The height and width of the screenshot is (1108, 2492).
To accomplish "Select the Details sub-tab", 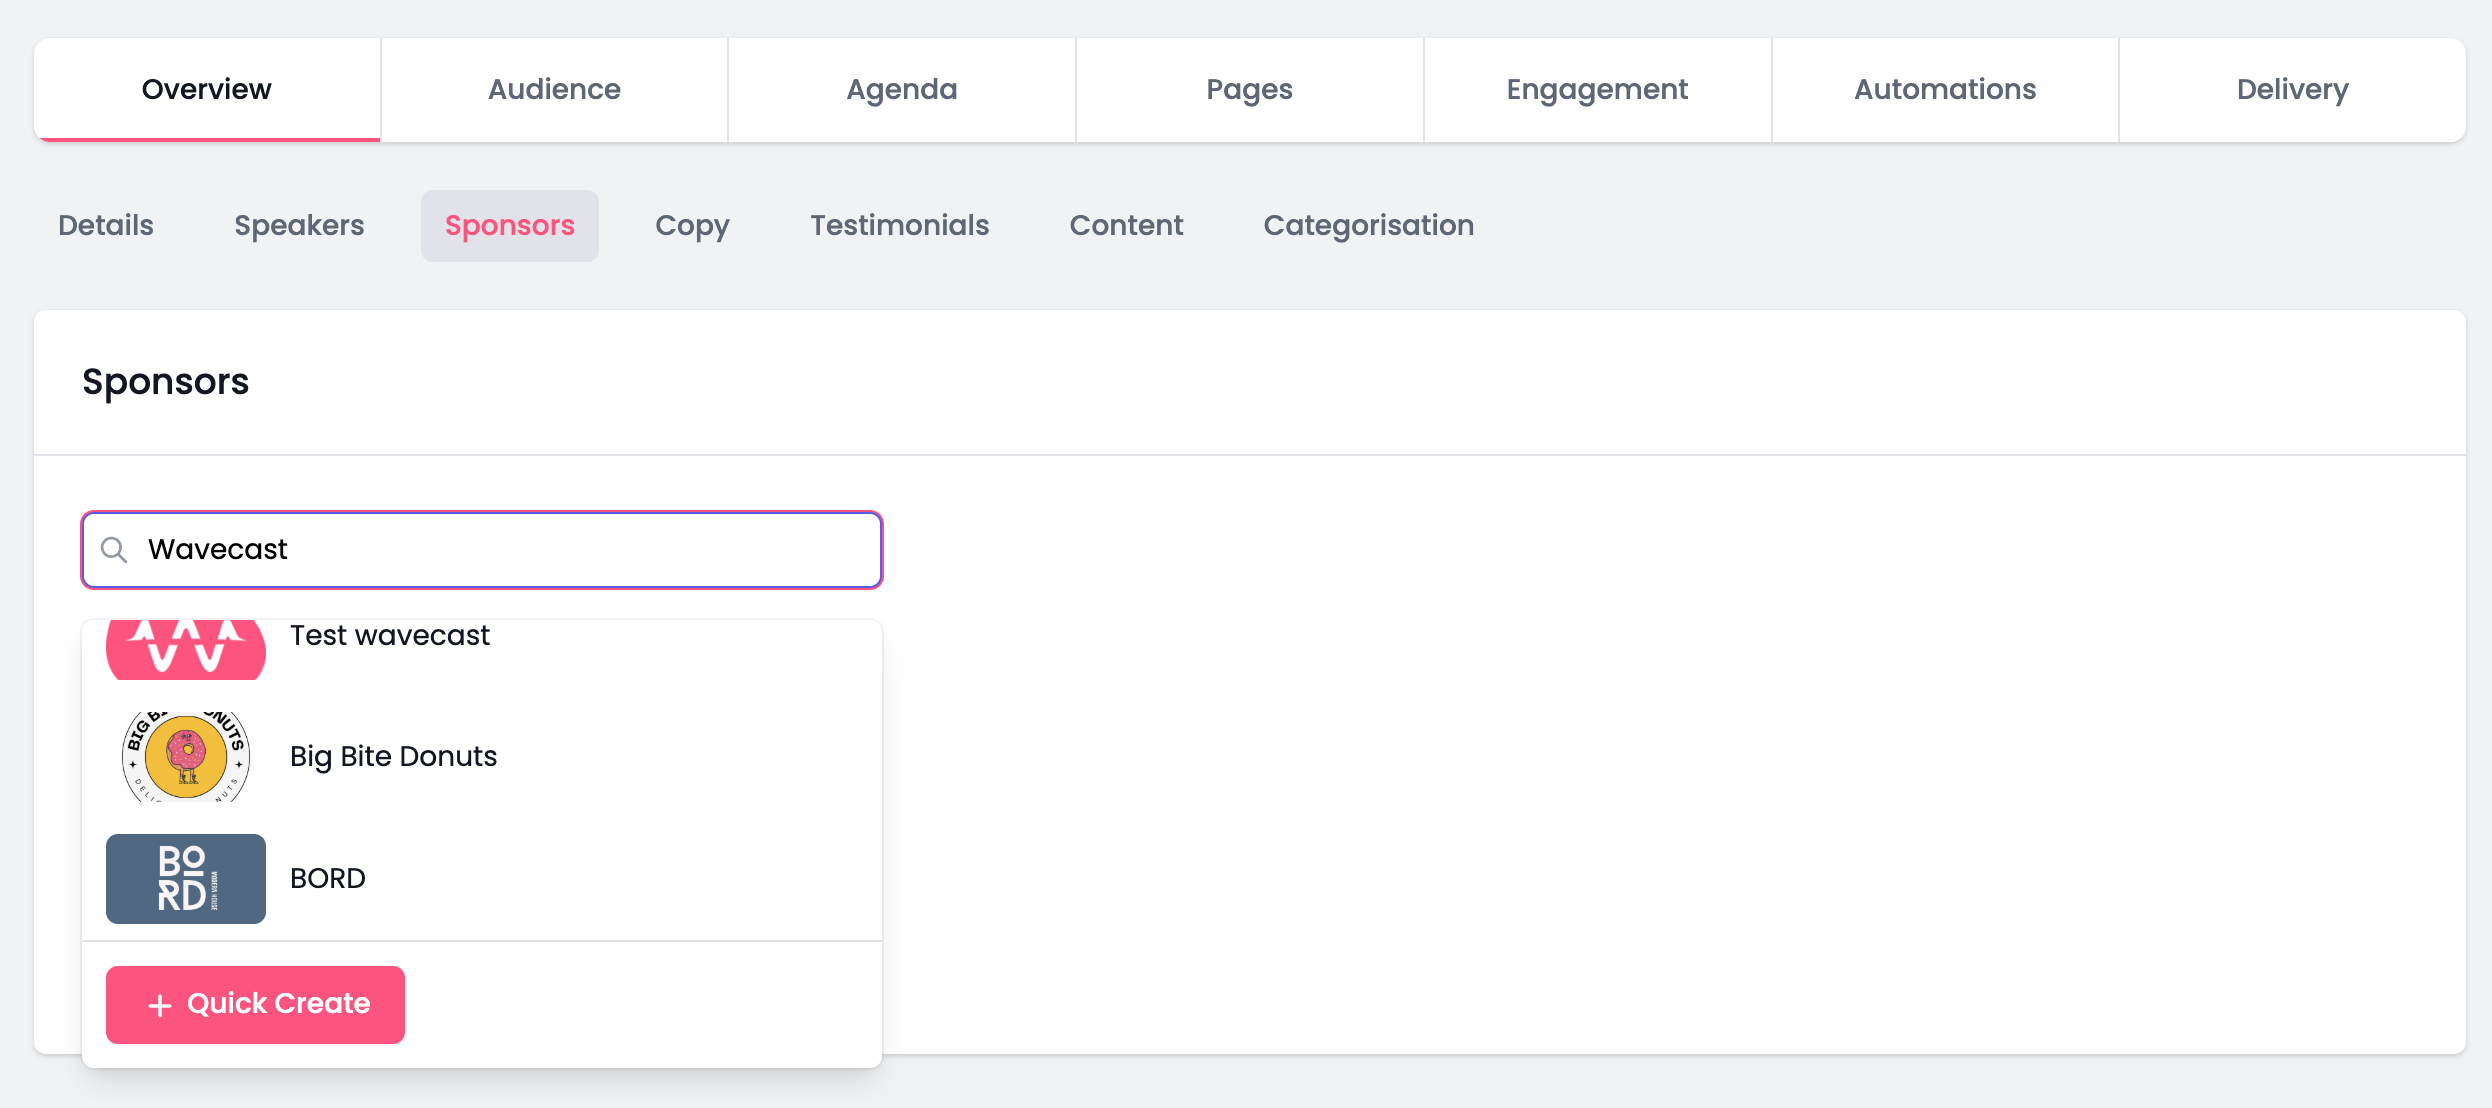I will (x=106, y=226).
